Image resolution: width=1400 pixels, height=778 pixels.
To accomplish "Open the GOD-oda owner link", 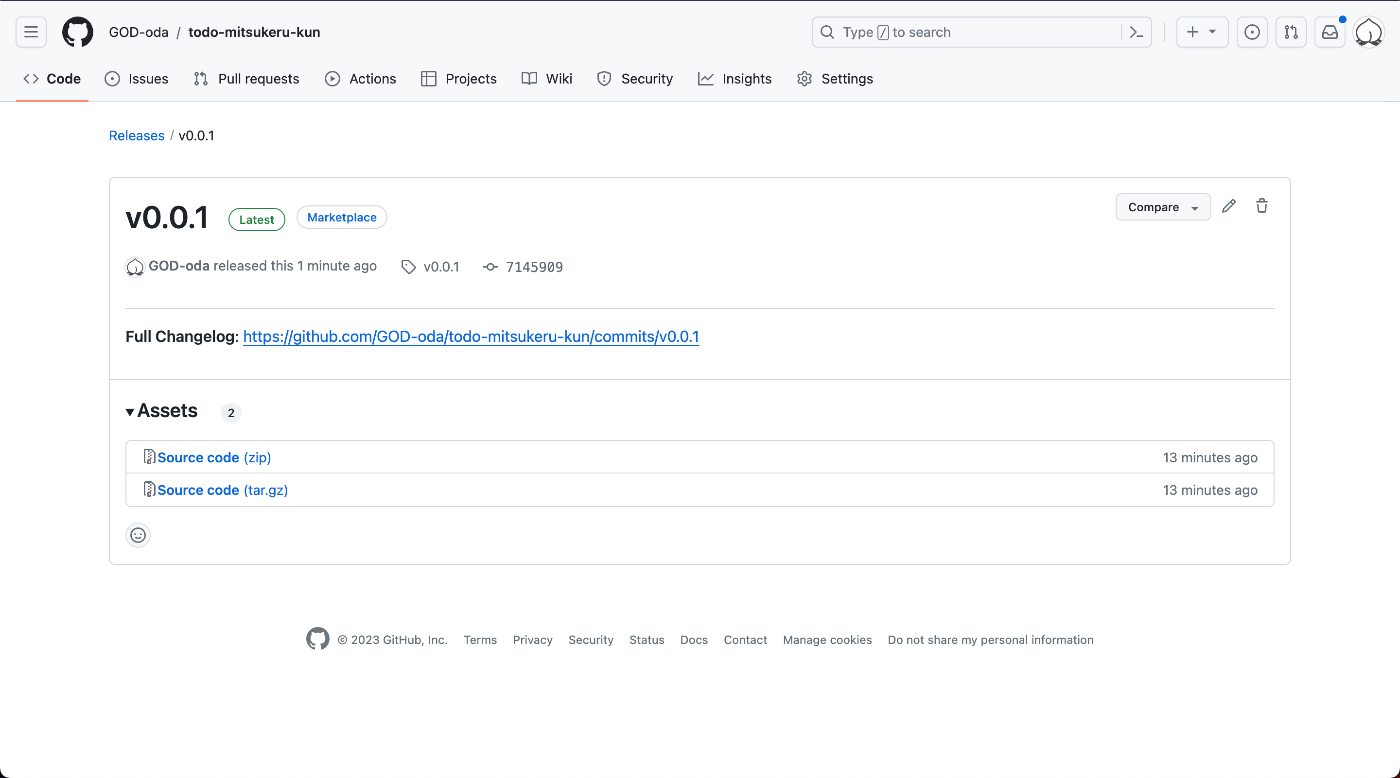I will pyautogui.click(x=139, y=32).
